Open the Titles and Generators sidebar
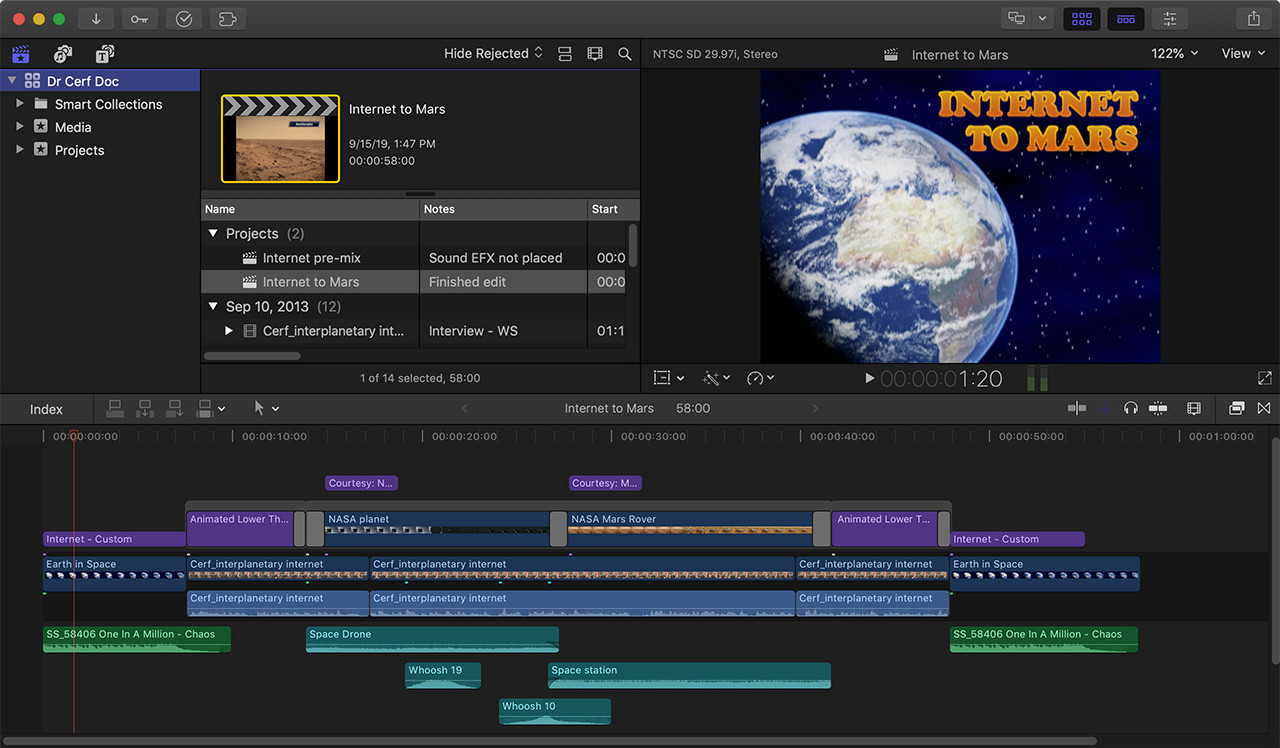1280x748 pixels. [x=104, y=54]
